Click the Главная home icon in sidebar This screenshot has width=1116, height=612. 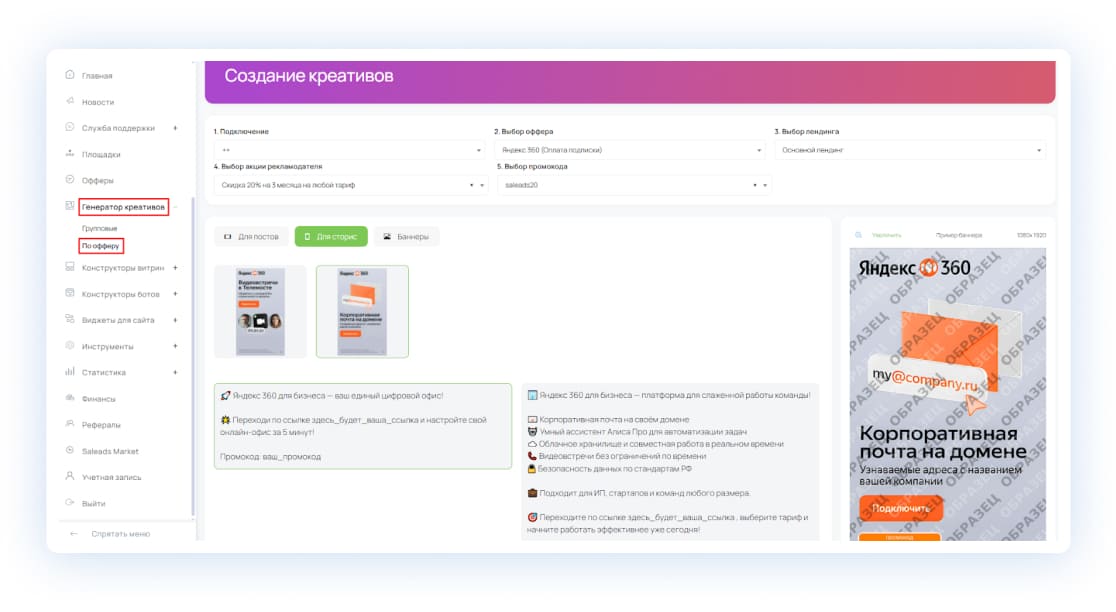point(70,75)
